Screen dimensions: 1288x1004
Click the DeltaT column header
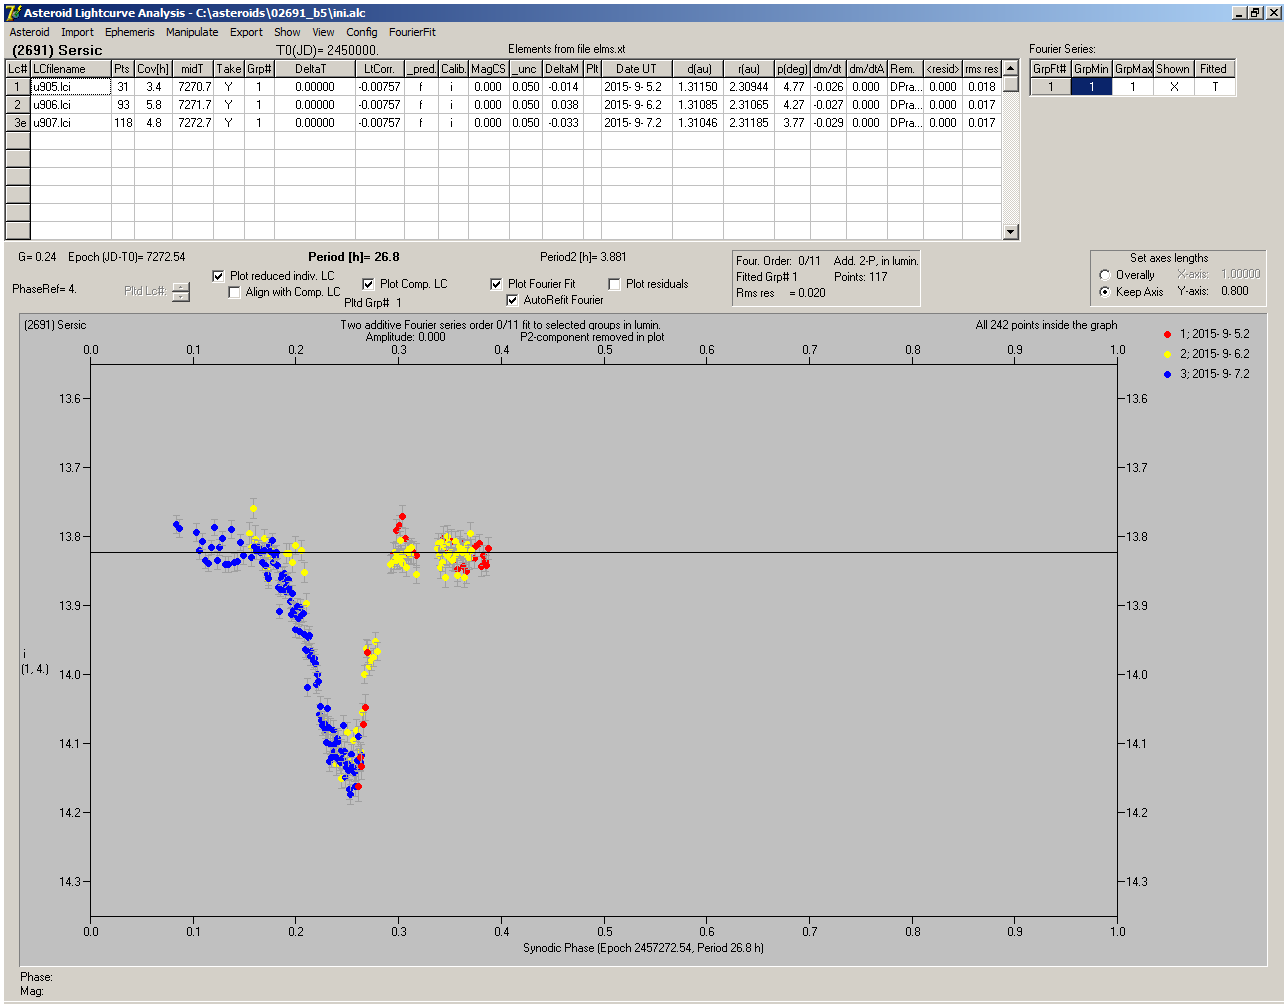(x=310, y=69)
